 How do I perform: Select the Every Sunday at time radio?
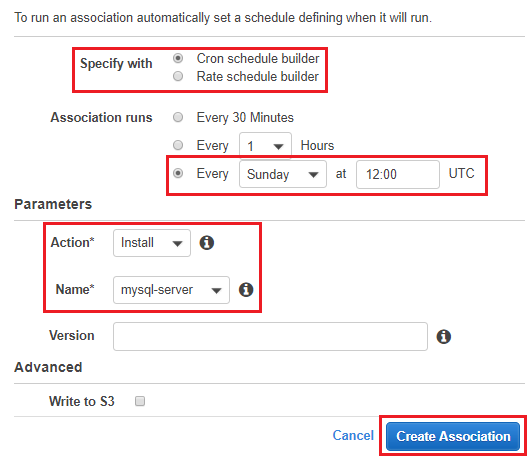tap(178, 173)
